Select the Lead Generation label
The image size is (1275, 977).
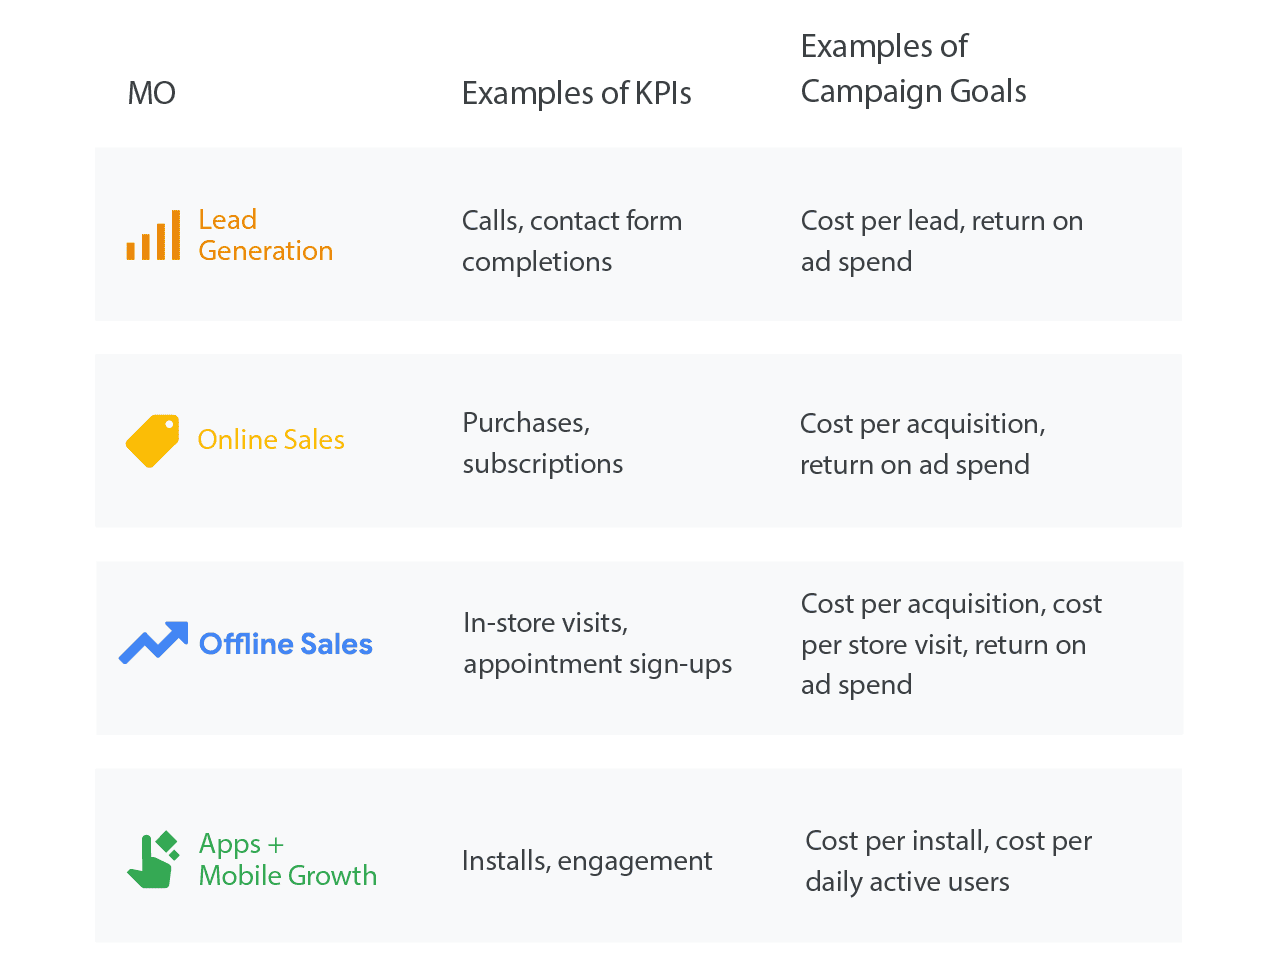(x=265, y=235)
